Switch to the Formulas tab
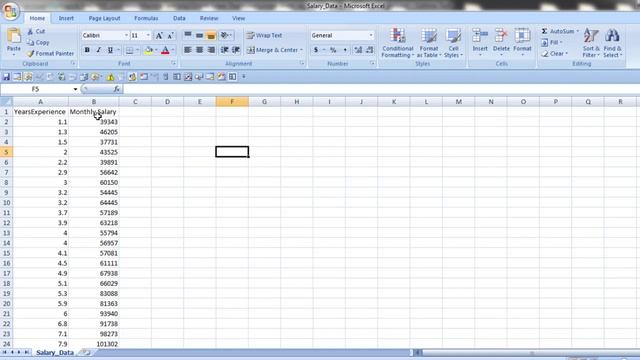 [146, 18]
